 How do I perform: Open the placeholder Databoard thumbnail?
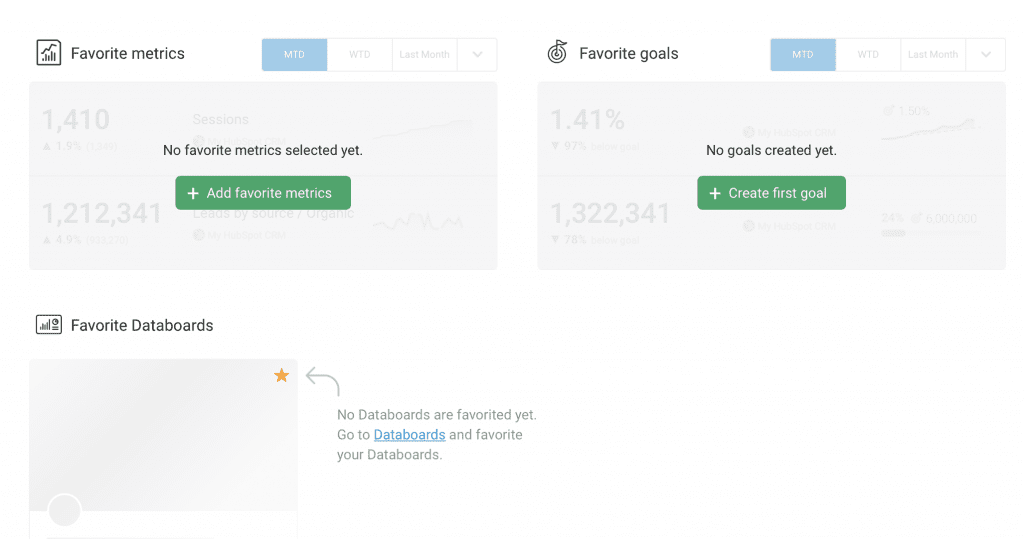point(163,435)
